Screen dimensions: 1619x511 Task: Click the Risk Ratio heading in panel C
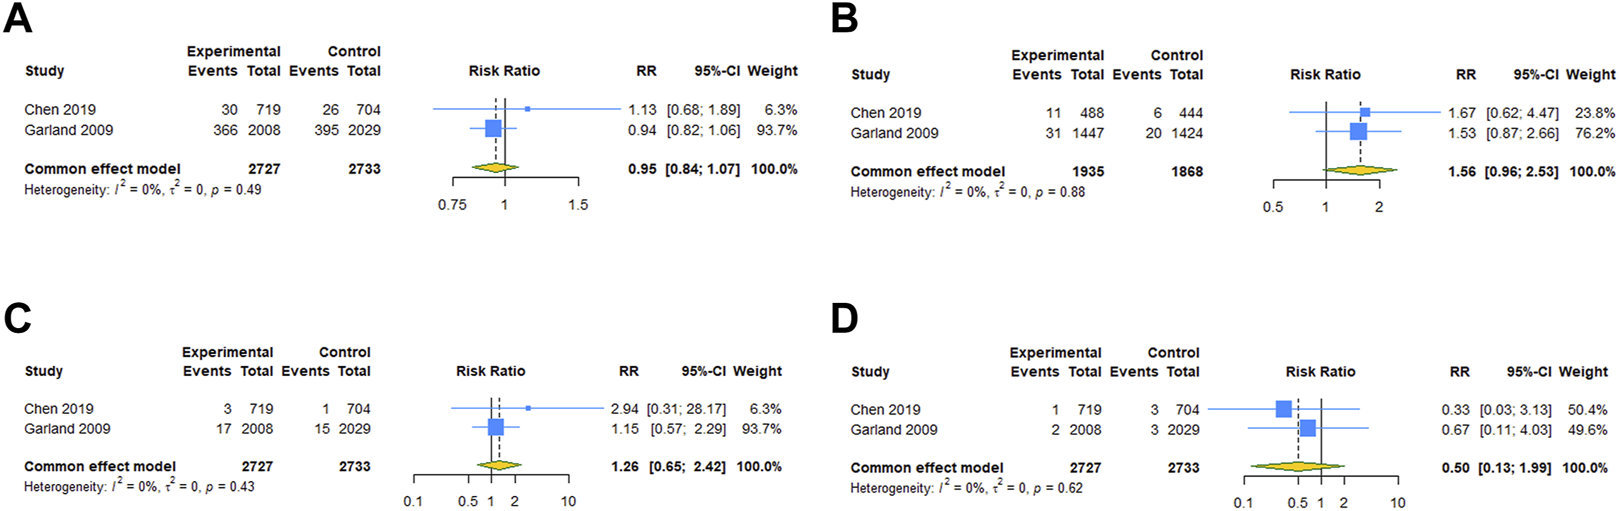coord(490,371)
